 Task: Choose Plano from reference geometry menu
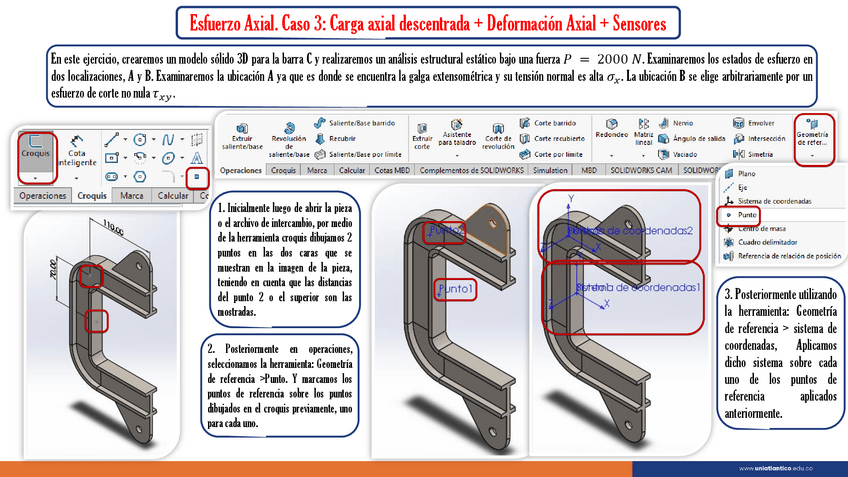[740, 174]
